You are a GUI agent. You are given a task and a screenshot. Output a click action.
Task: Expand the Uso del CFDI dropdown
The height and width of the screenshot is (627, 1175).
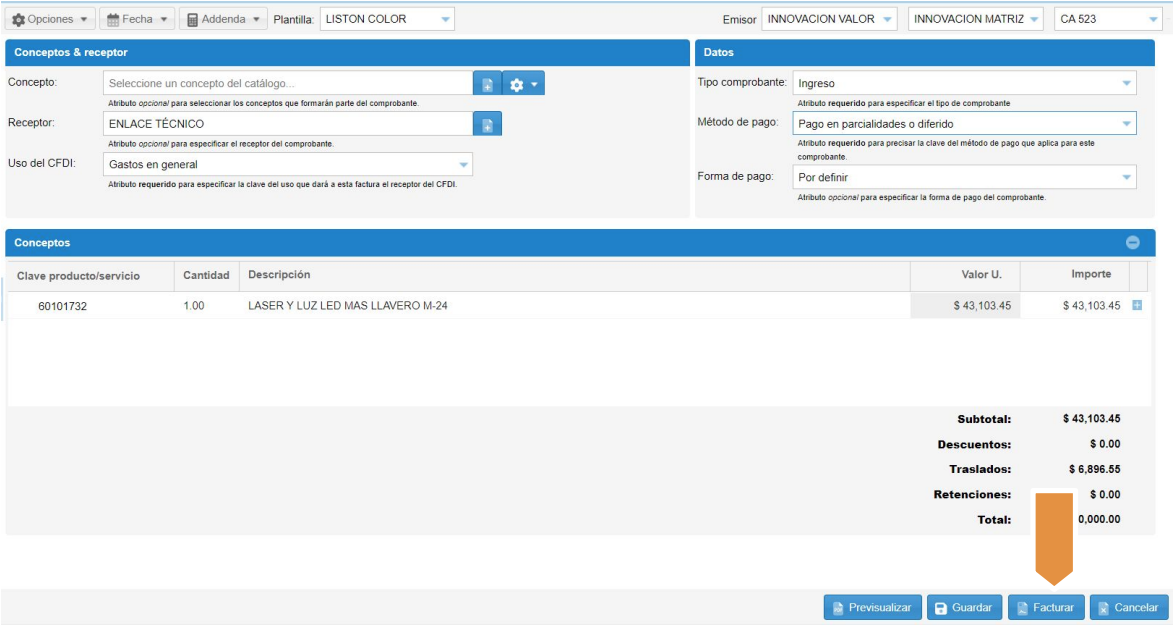(288, 164)
